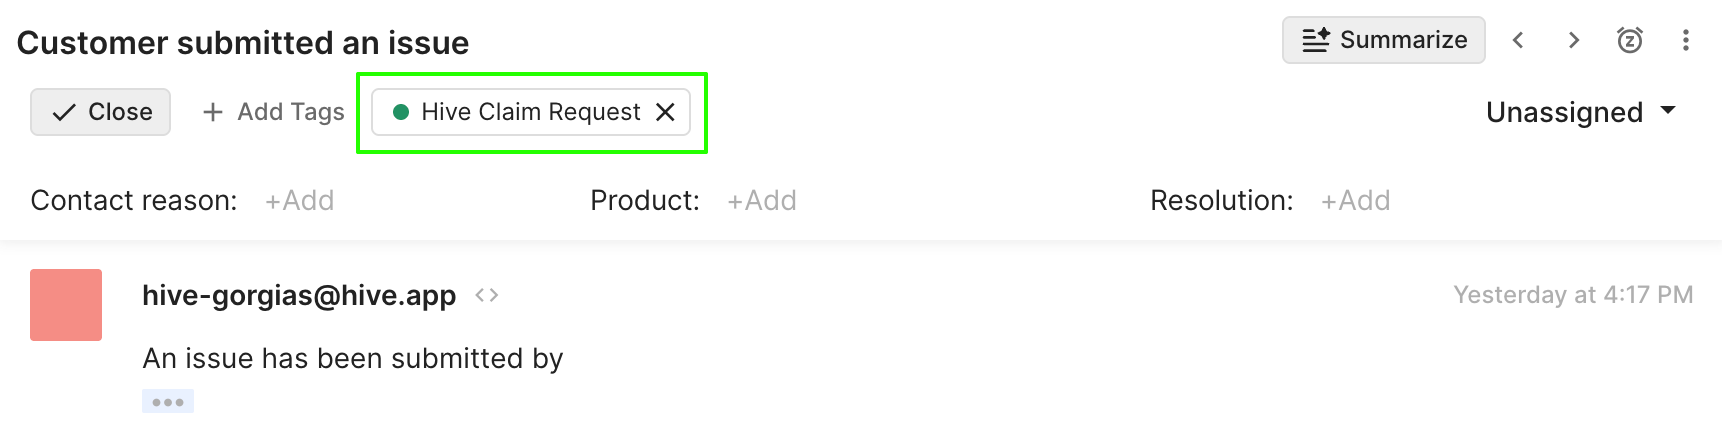
Task: Go to previous ticket arrow
Action: tap(1518, 40)
